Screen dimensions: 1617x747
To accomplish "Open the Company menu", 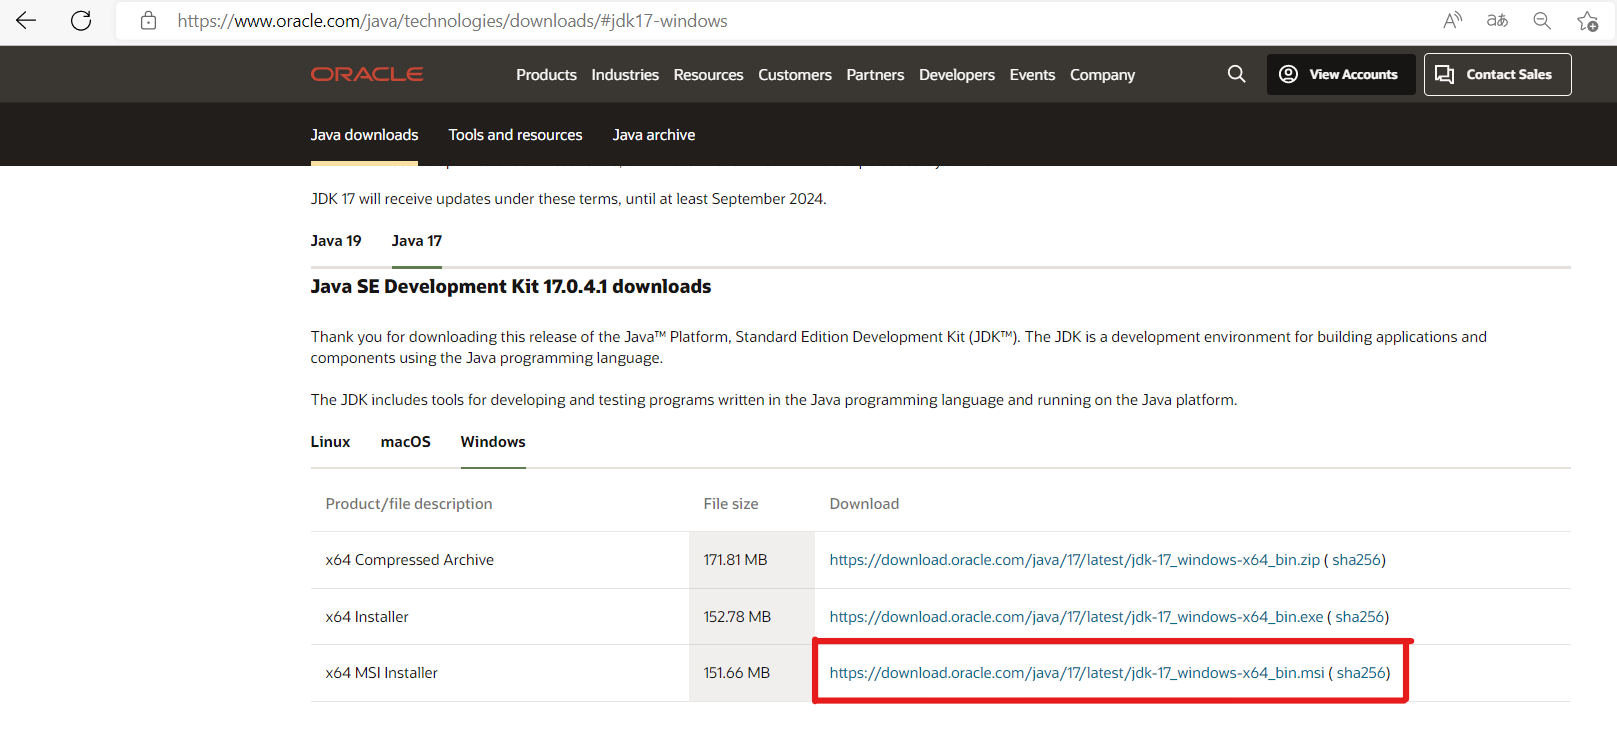I will point(1102,75).
